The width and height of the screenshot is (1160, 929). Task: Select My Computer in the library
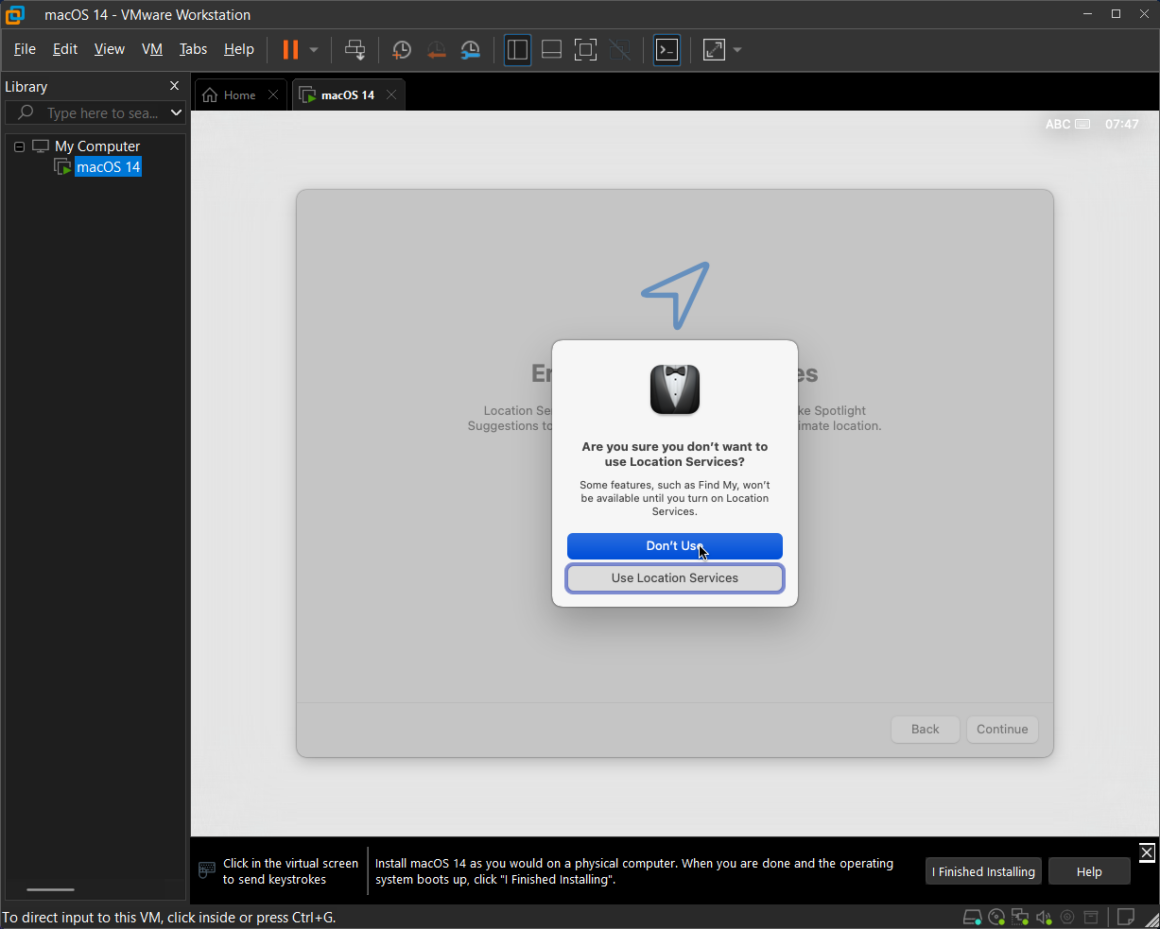pyautogui.click(x=97, y=146)
